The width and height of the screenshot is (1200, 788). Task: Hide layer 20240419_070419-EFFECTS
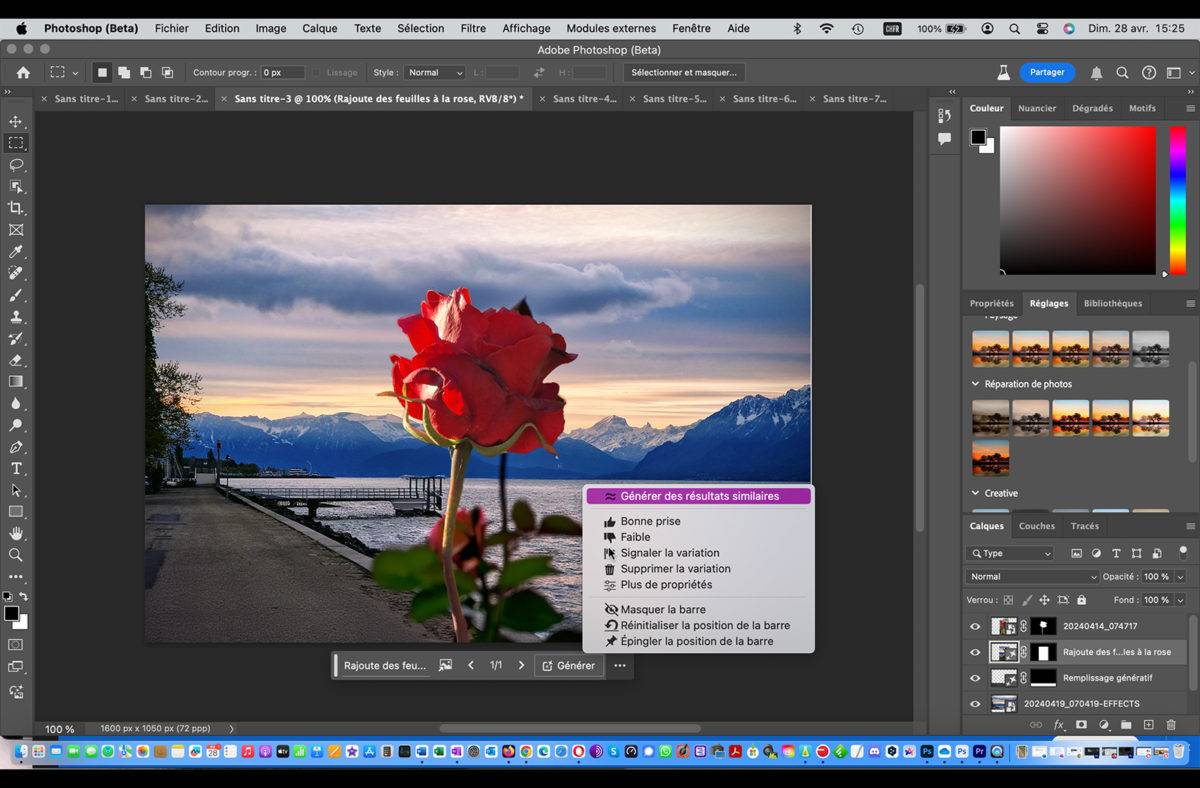coord(975,703)
